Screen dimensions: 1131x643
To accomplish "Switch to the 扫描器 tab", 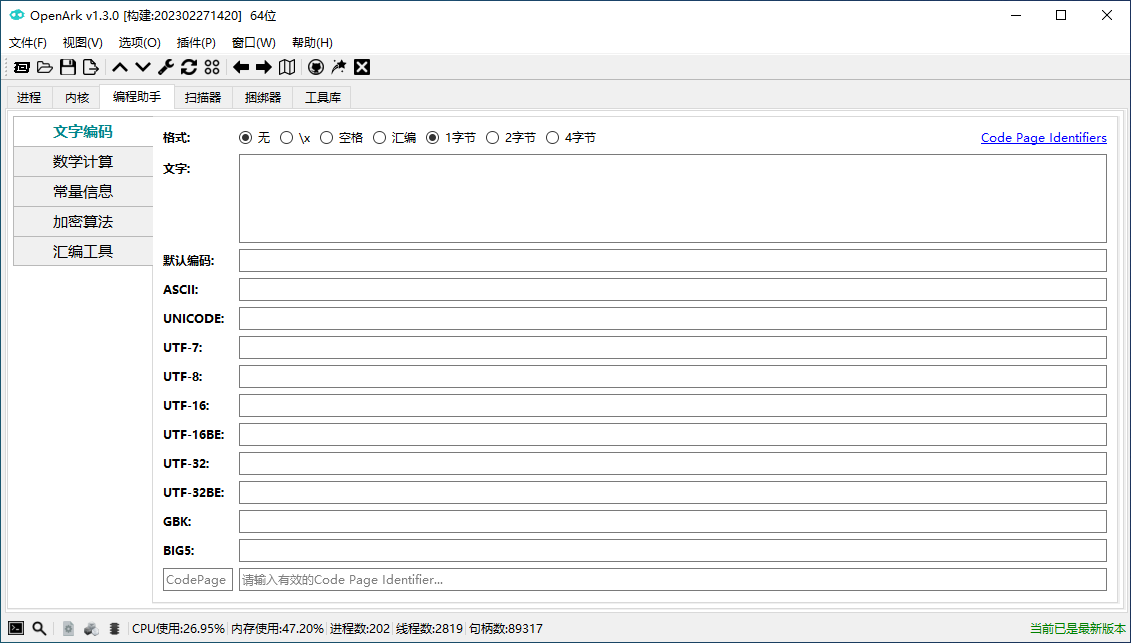I will point(203,97).
